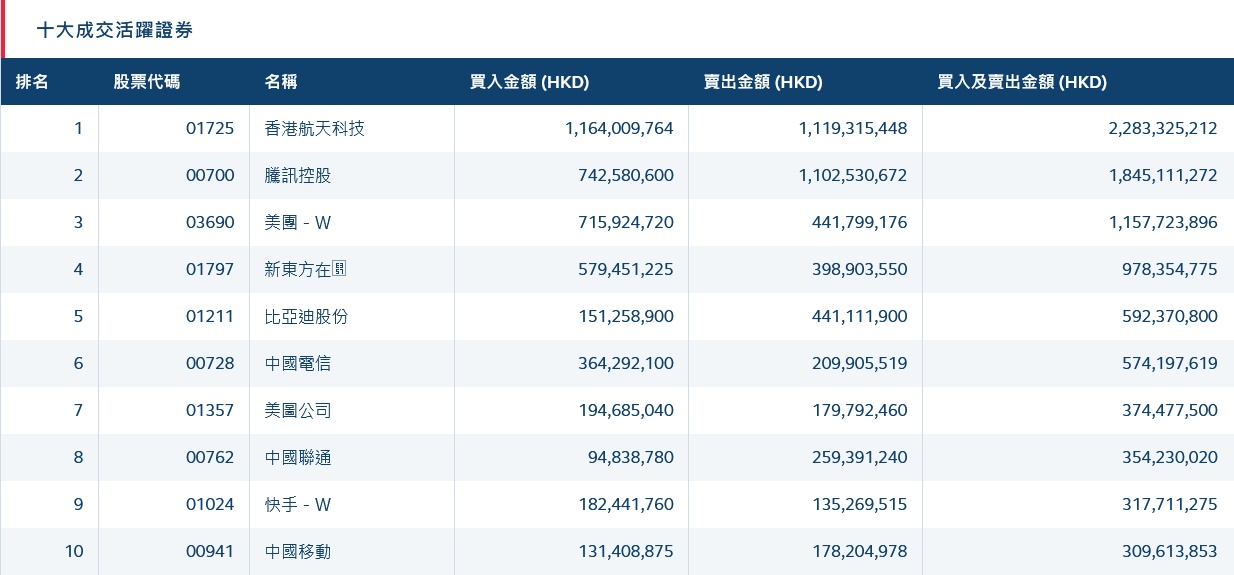Select the 中國電信 stock name
This screenshot has height=575, width=1234.
click(298, 364)
